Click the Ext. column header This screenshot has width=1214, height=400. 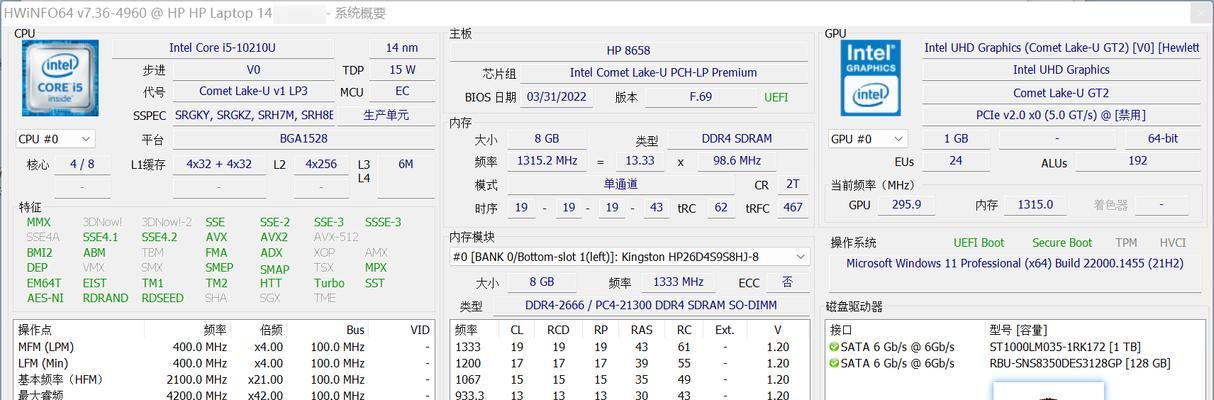pos(725,329)
